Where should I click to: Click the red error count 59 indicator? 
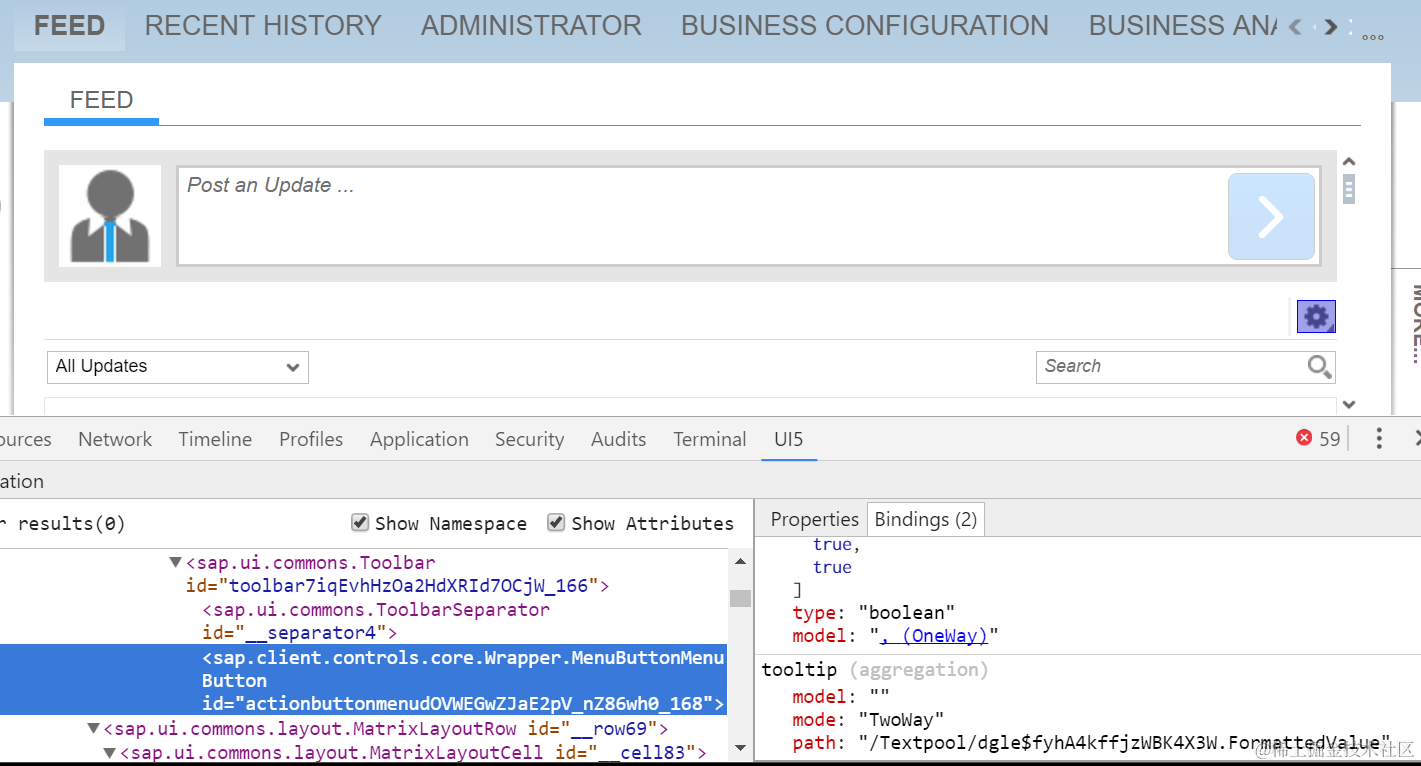point(1318,438)
